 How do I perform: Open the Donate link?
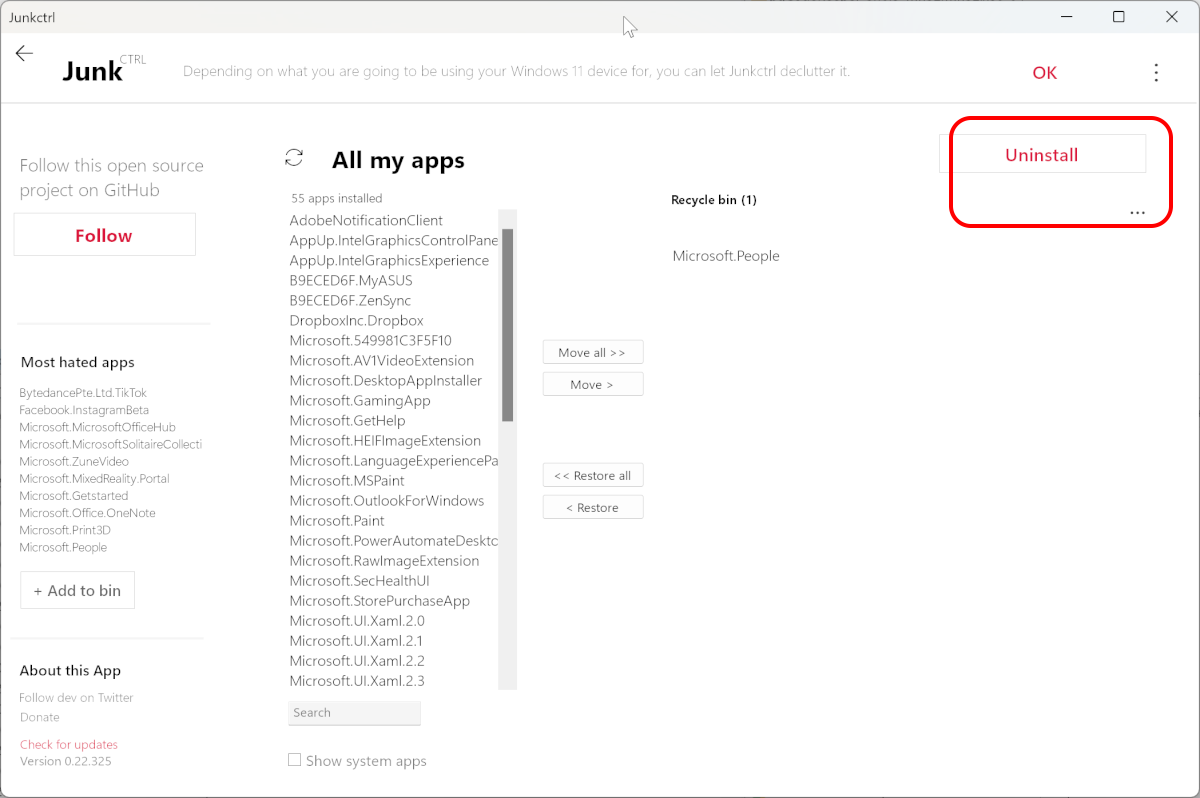[x=39, y=717]
